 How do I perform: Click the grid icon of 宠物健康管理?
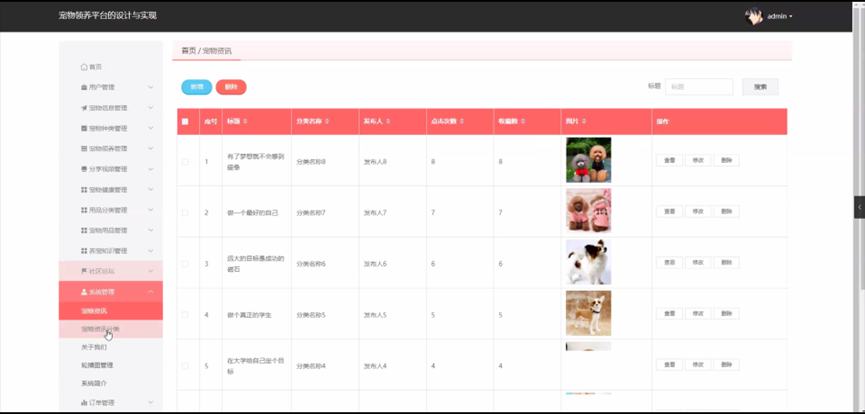(84, 189)
